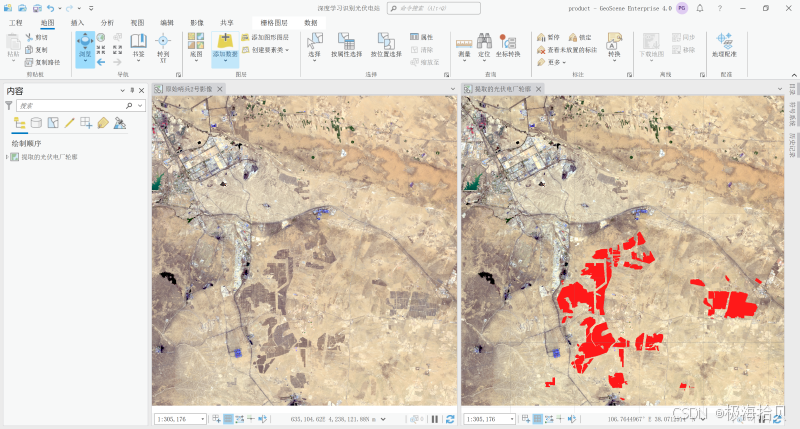Image resolution: width=800 pixels, height=429 pixels.
Task: Pause labeling with 暂停 button
Action: pyautogui.click(x=549, y=37)
